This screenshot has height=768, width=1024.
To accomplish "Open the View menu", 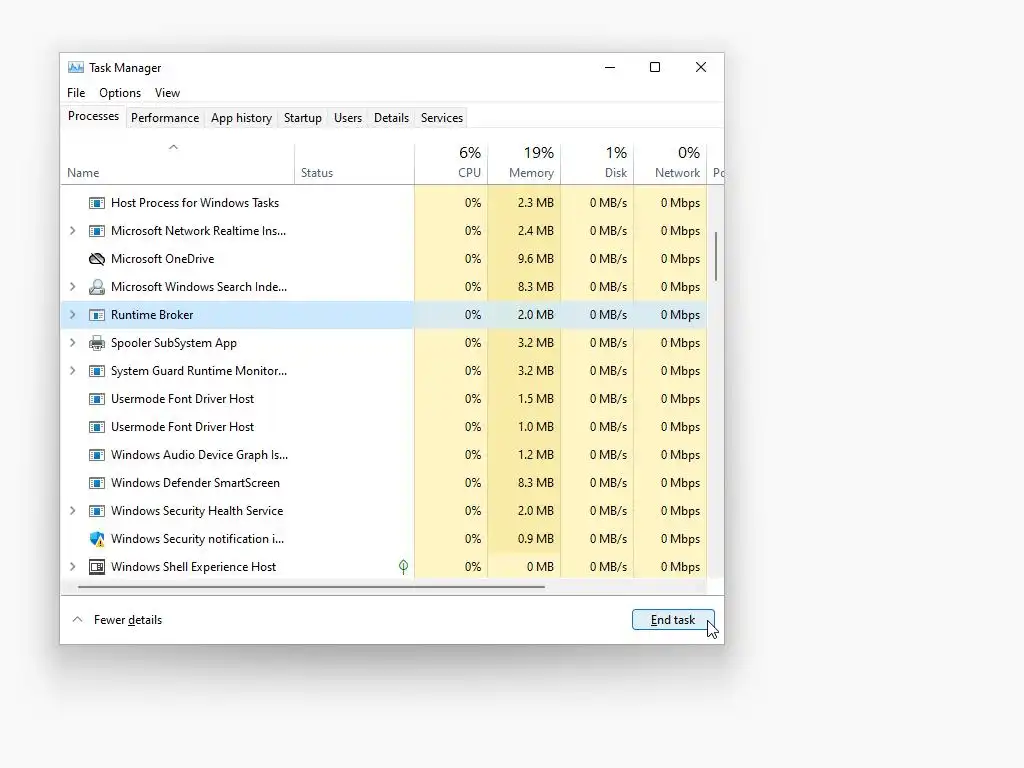I will point(167,93).
